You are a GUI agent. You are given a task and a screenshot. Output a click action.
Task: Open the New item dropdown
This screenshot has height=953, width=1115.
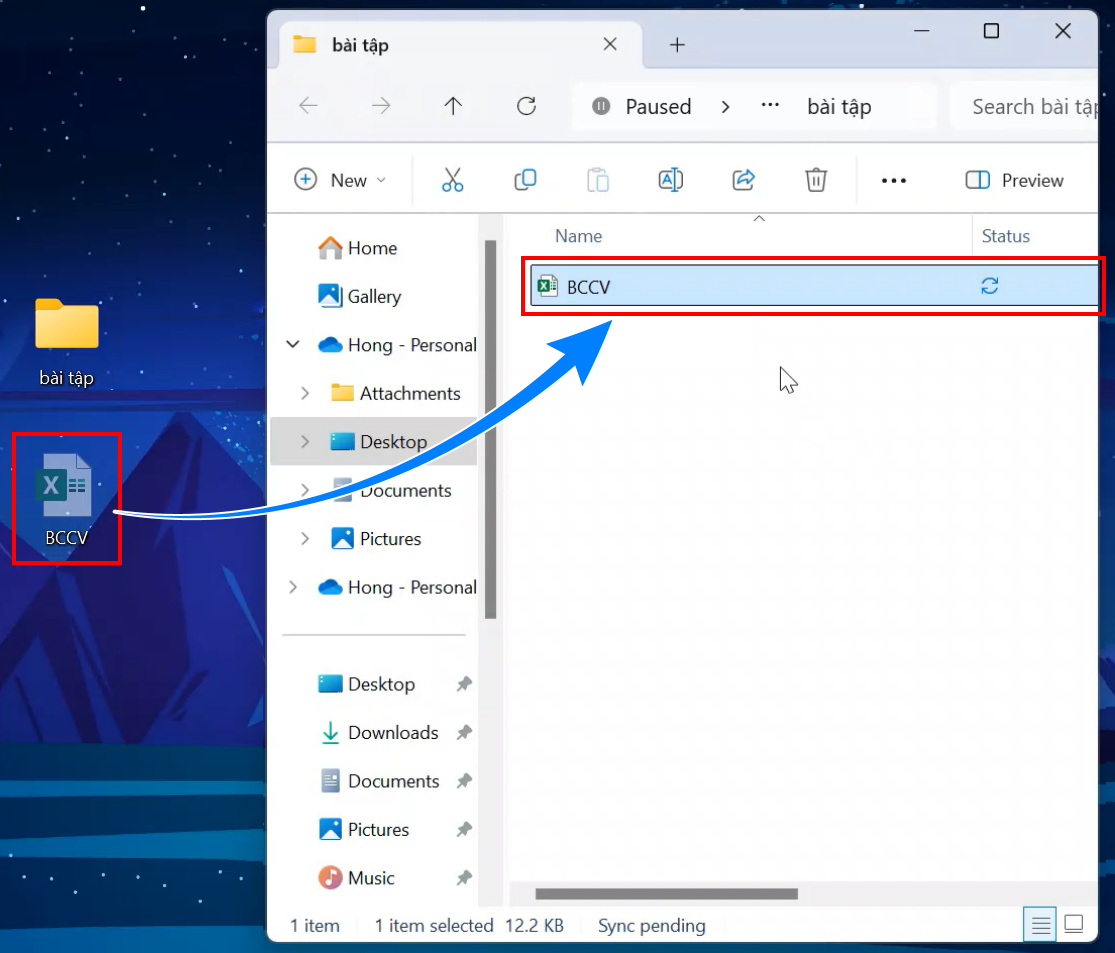point(340,180)
